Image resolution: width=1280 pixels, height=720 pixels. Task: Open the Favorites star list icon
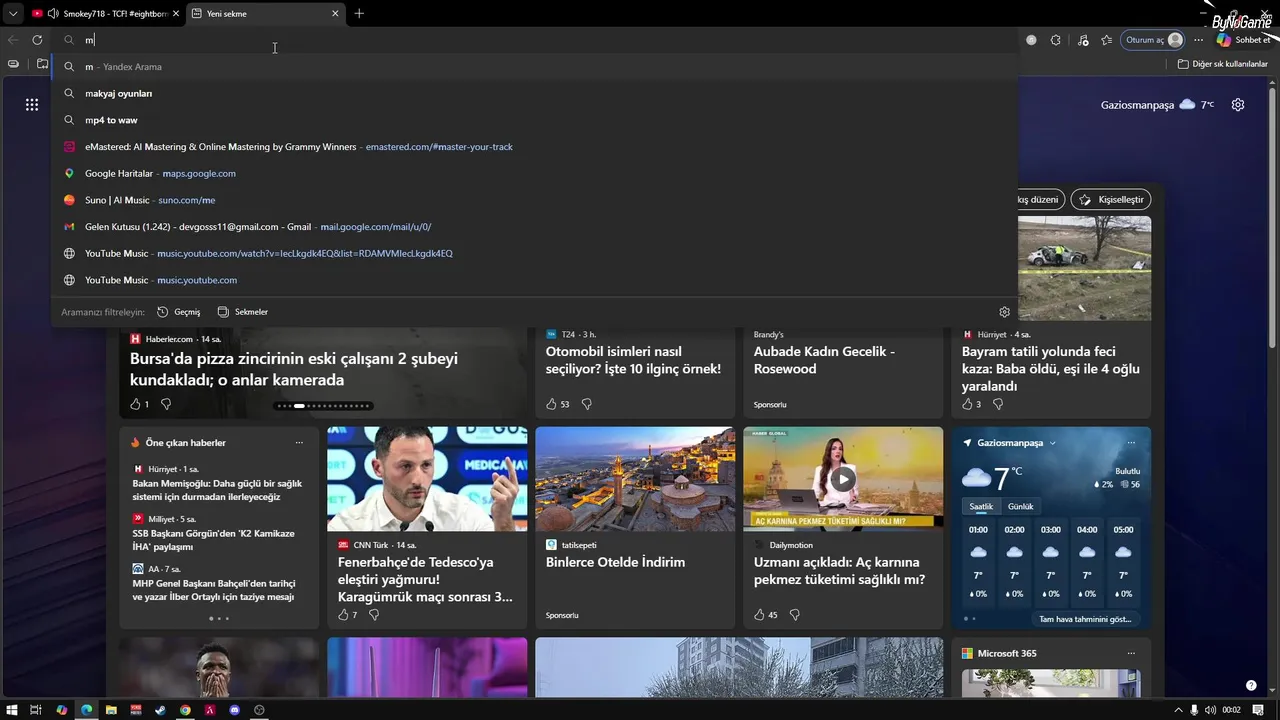tap(1107, 40)
